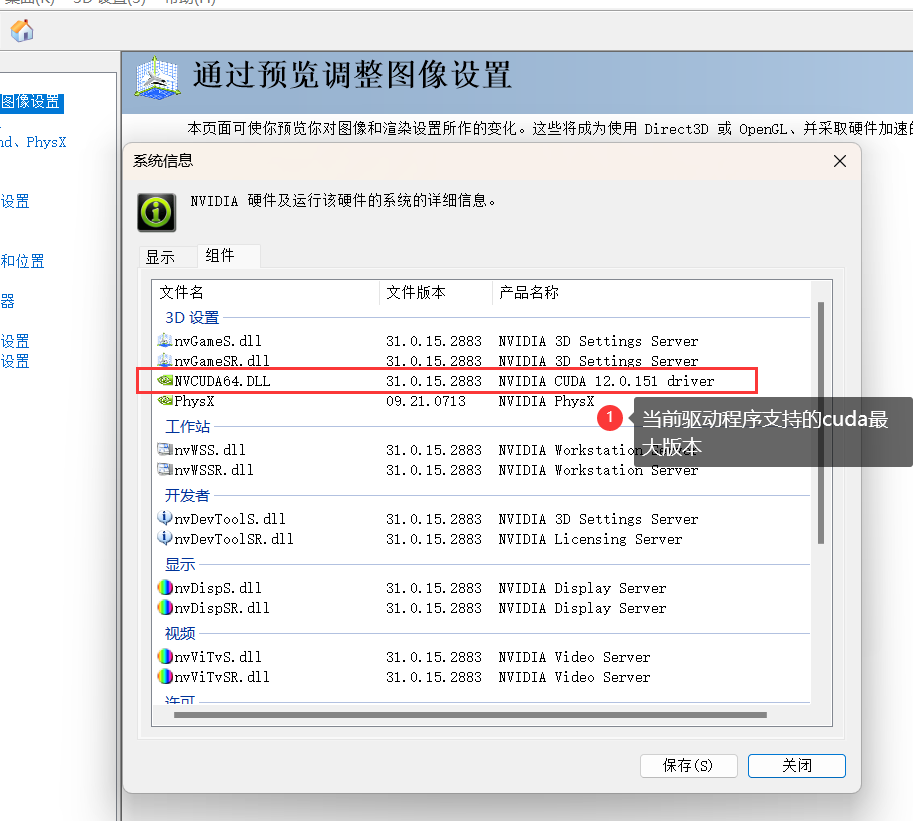Click the 保存(S) button
Image resolution: width=913 pixels, height=821 pixels.
688,766
